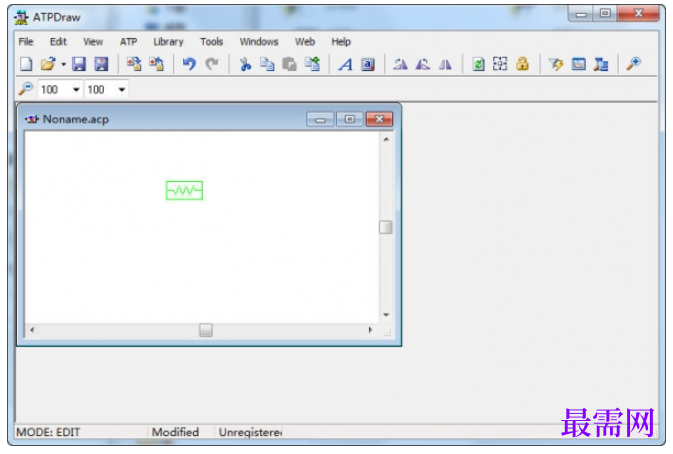
Task: Save the current project
Action: (79, 64)
